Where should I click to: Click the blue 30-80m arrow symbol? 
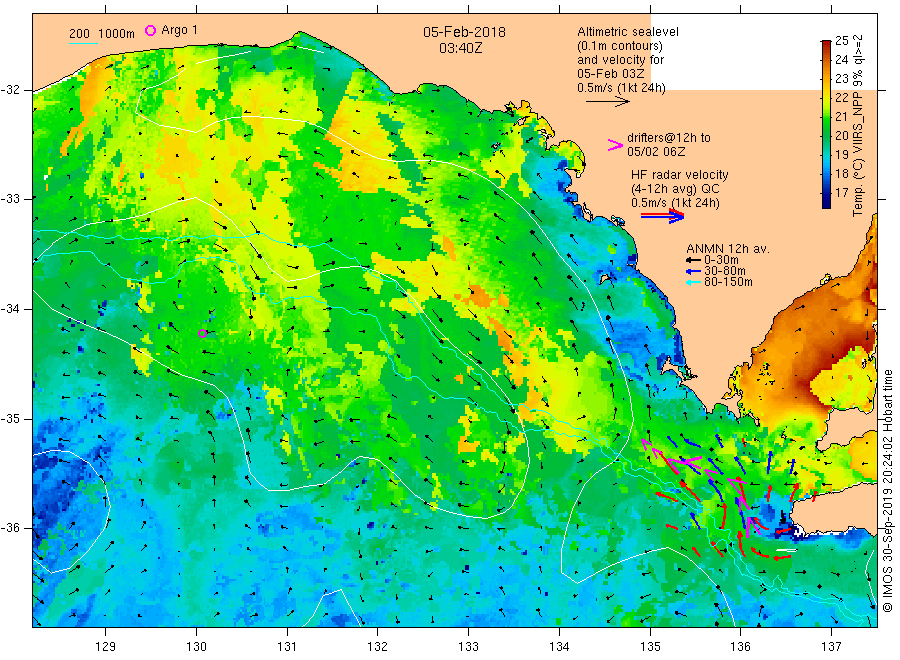click(693, 271)
